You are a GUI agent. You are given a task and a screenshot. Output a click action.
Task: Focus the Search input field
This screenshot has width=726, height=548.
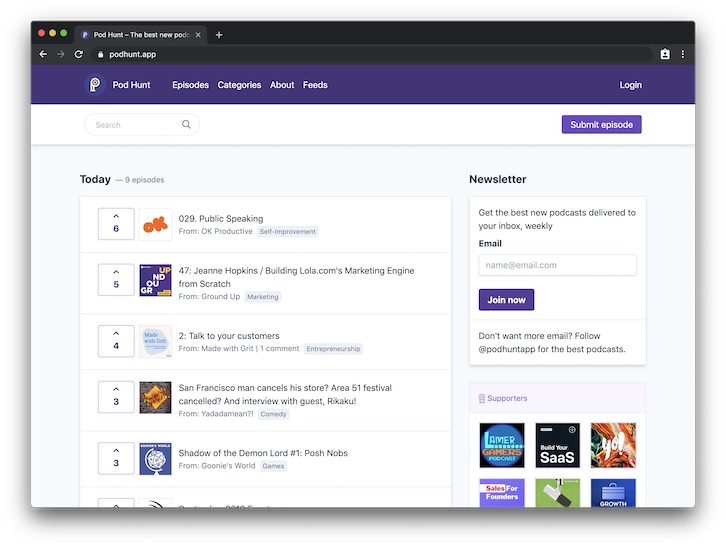[x=142, y=125]
